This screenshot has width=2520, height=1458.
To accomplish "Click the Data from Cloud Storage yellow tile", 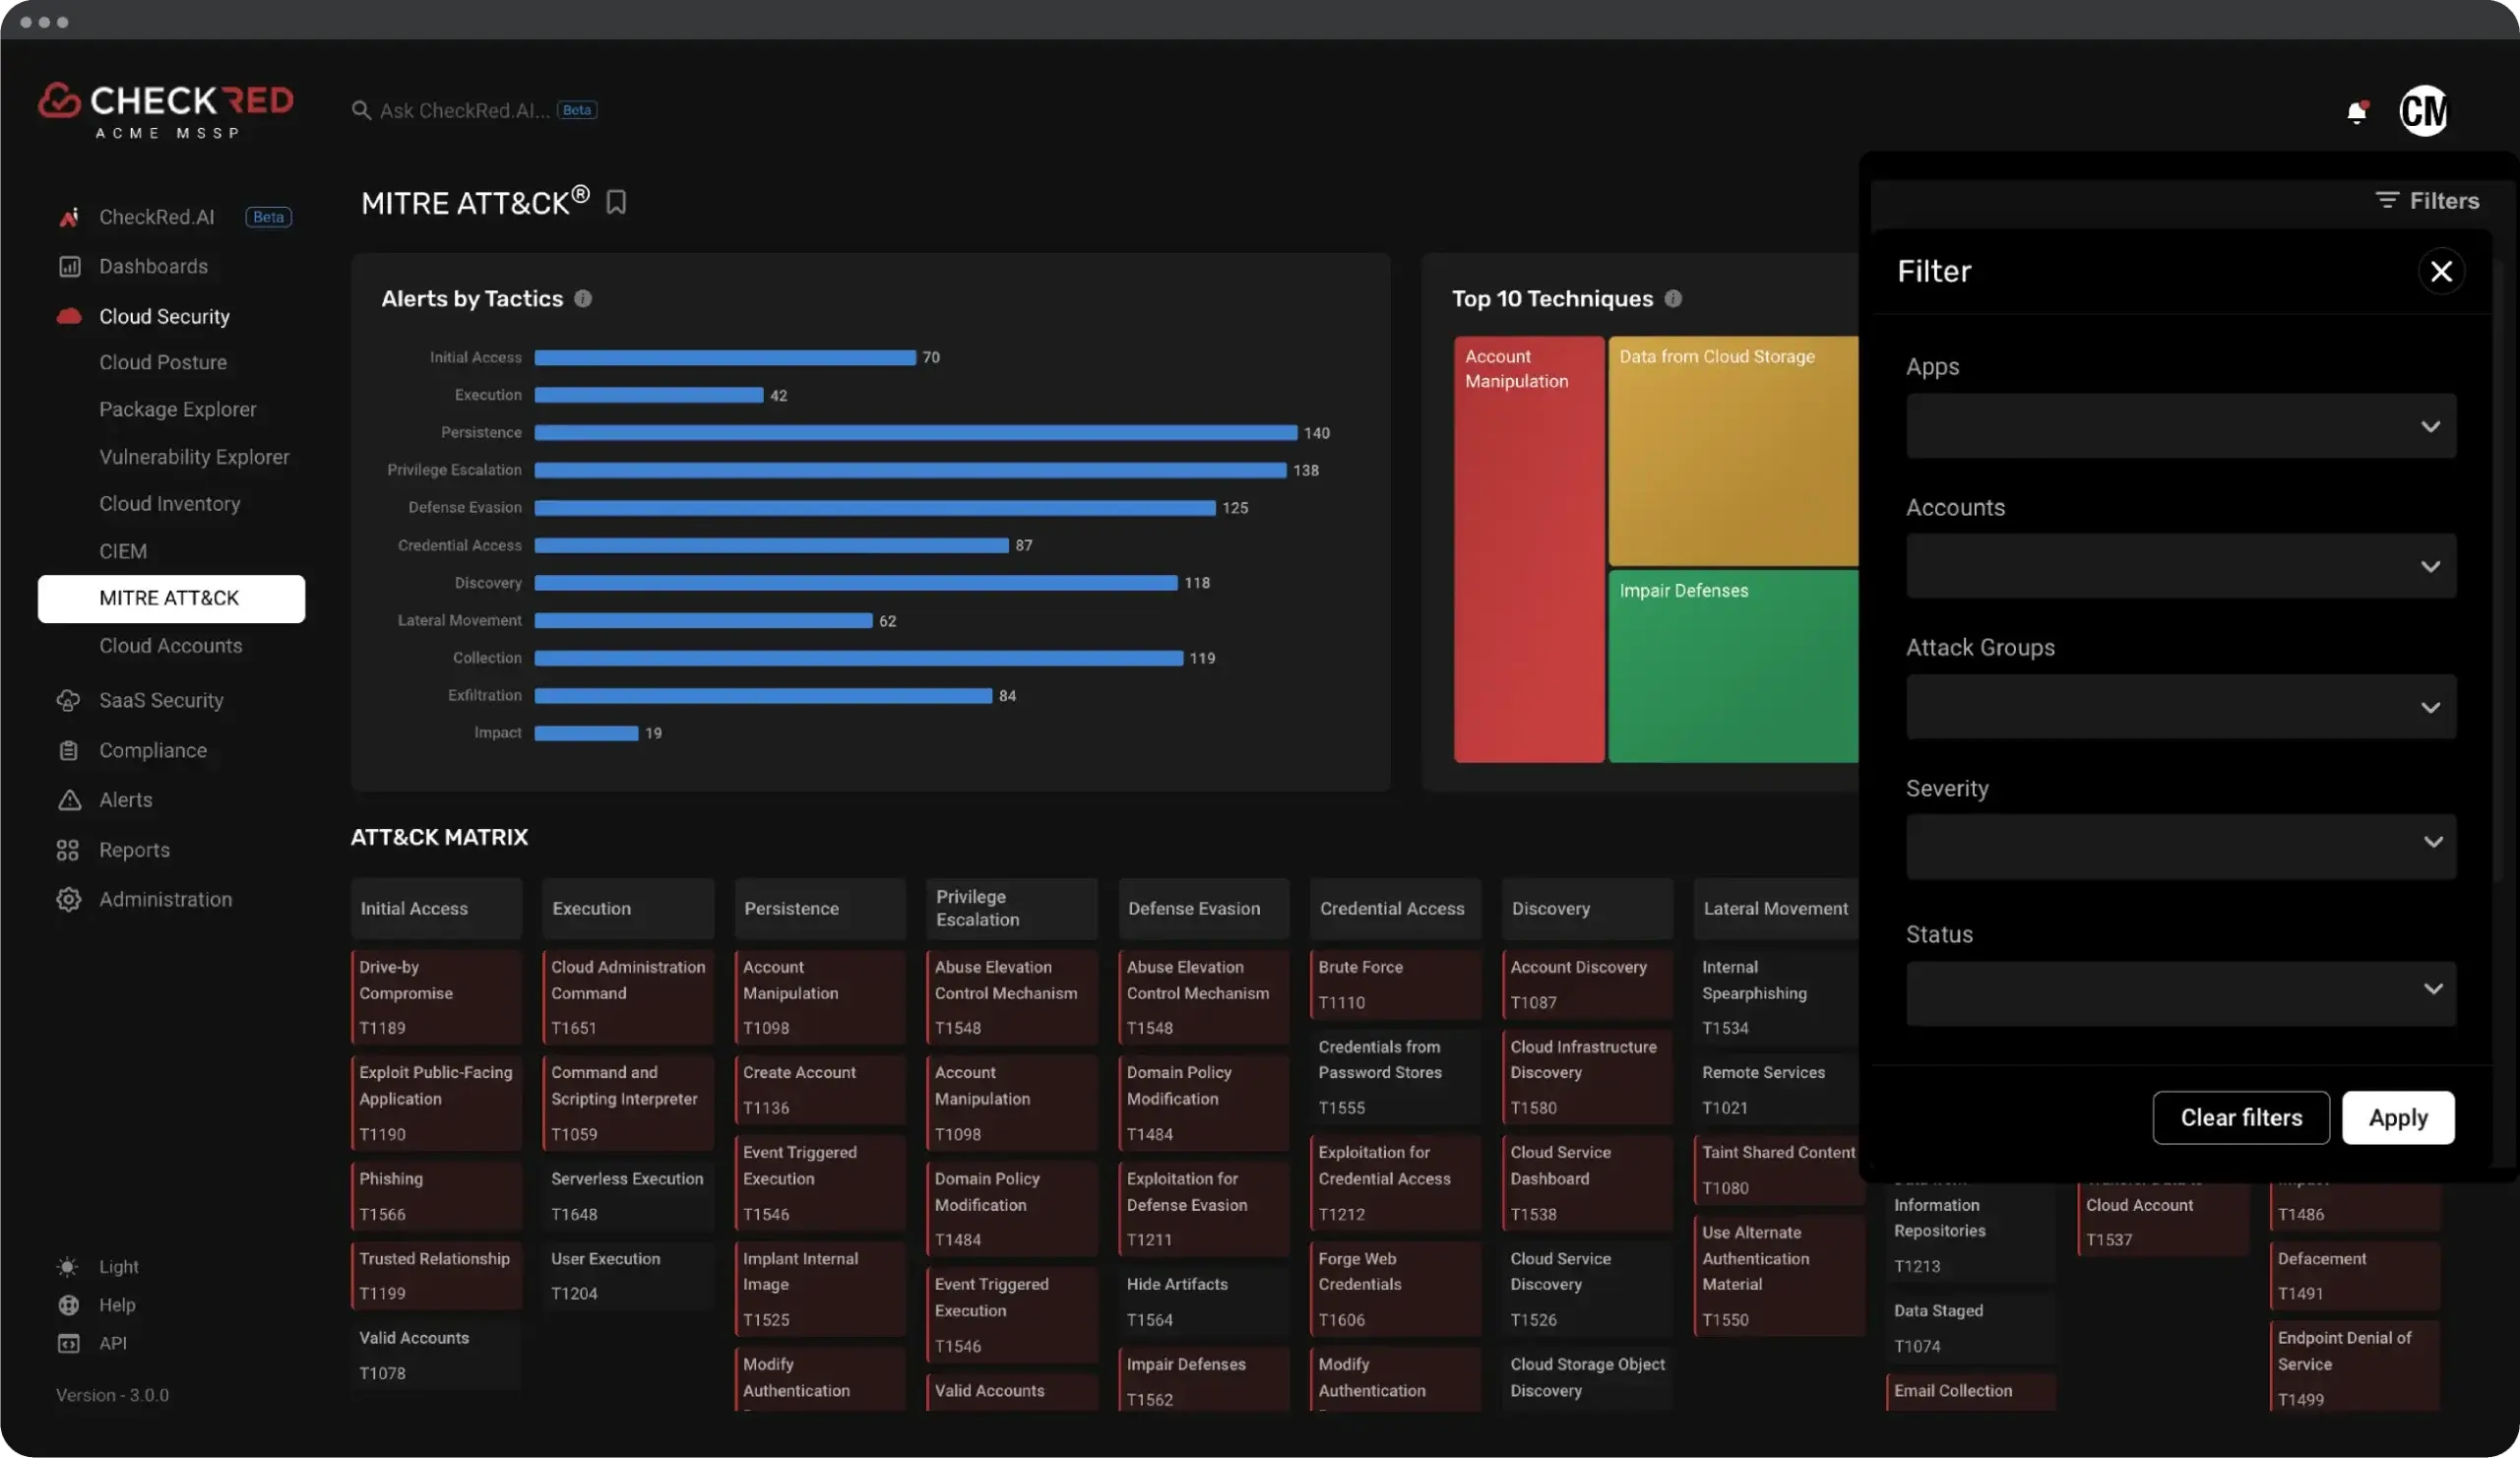I will click(1733, 451).
